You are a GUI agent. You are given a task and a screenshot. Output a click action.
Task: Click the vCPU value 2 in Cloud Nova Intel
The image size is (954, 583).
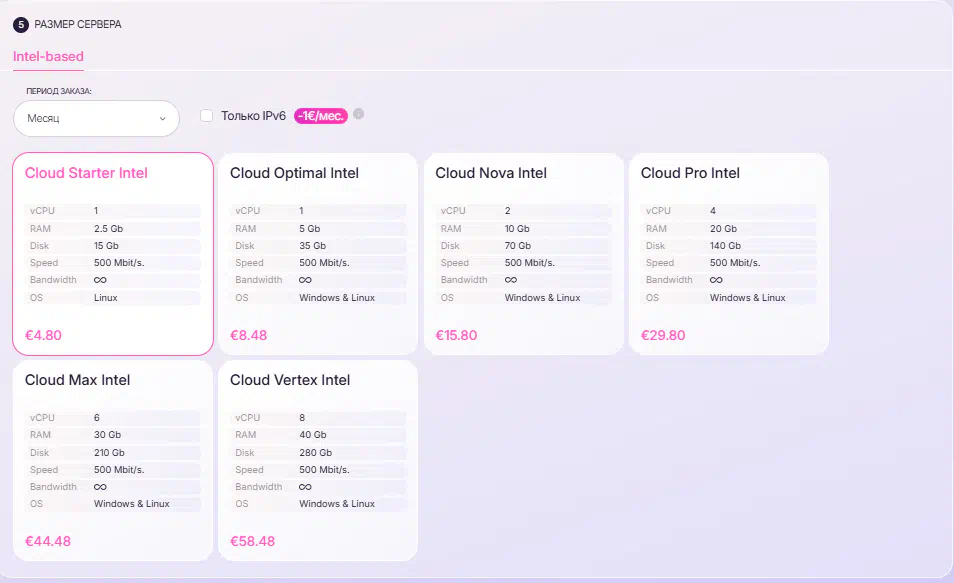[x=507, y=211]
